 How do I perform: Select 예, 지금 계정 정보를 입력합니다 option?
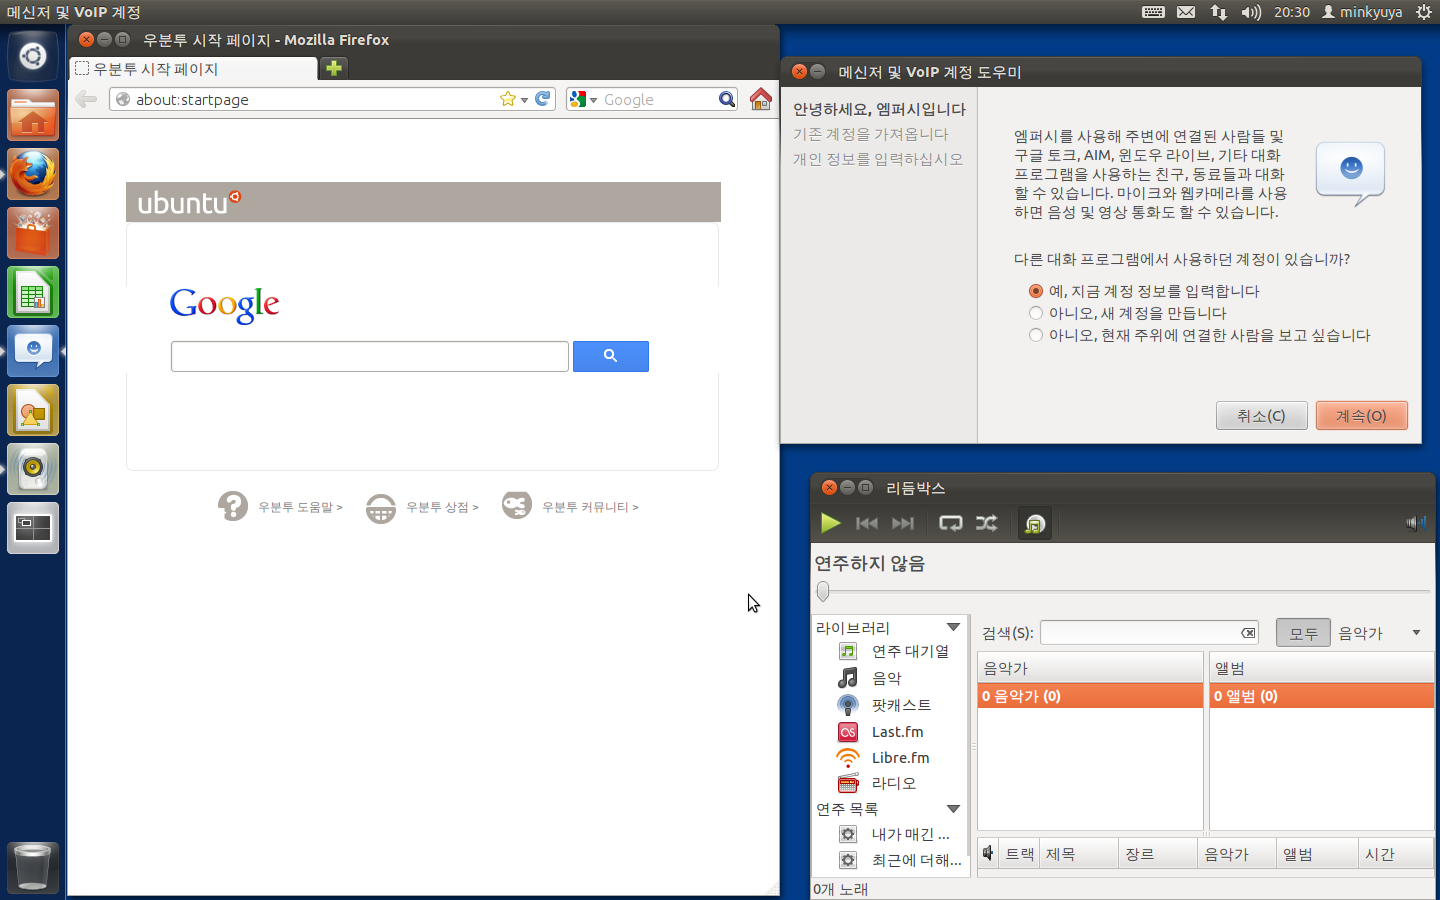point(1144,291)
